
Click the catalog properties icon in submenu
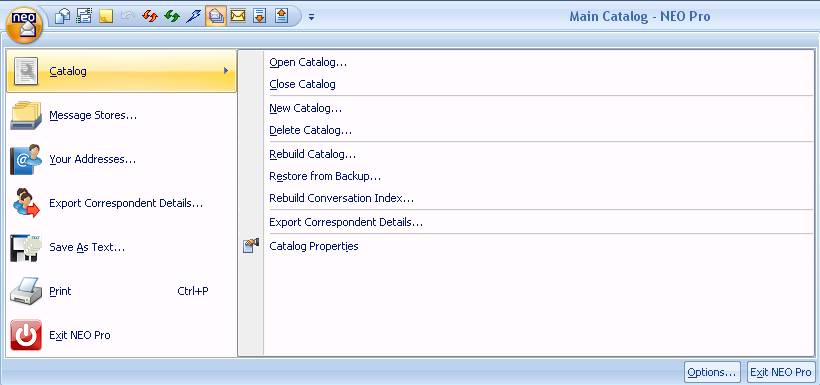[251, 246]
